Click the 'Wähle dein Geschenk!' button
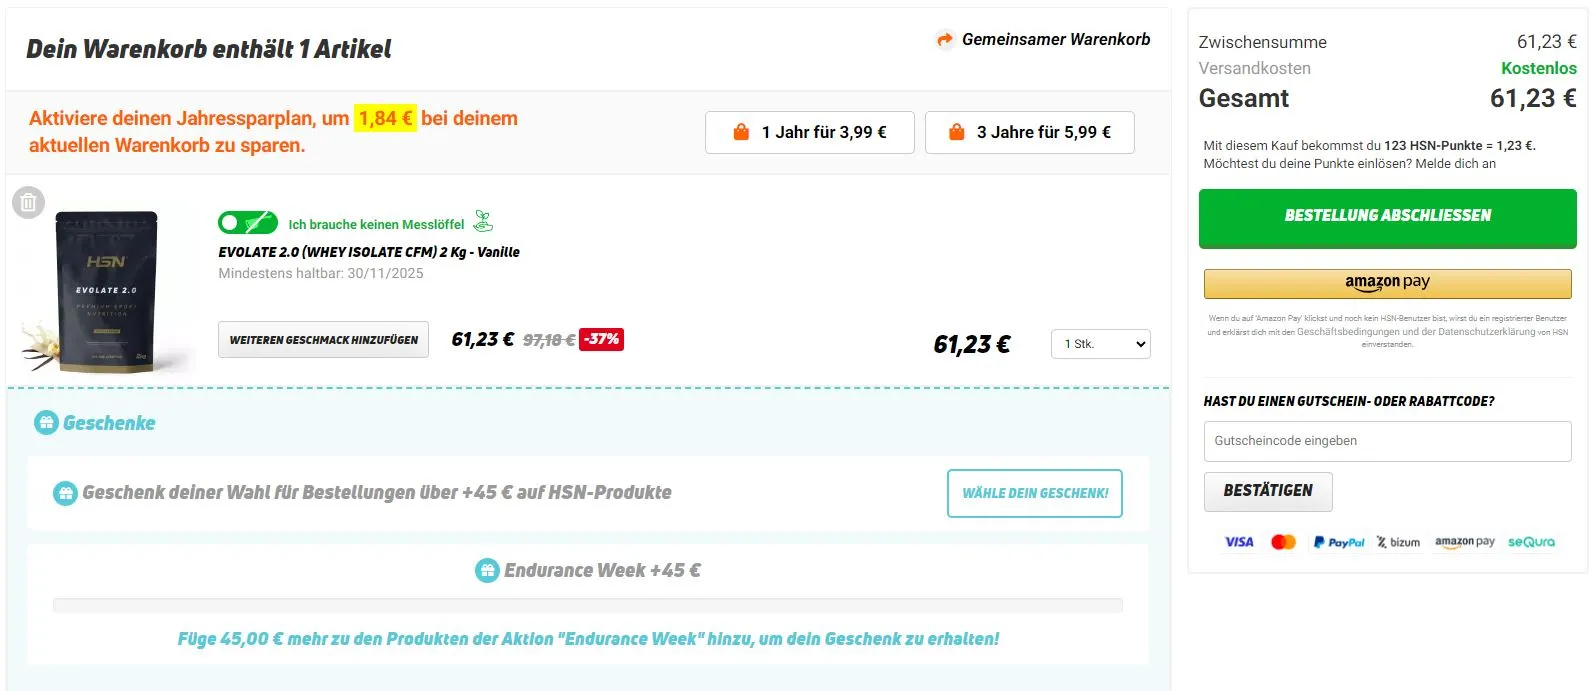Screen dimensions: 1596x691 (x=1034, y=493)
